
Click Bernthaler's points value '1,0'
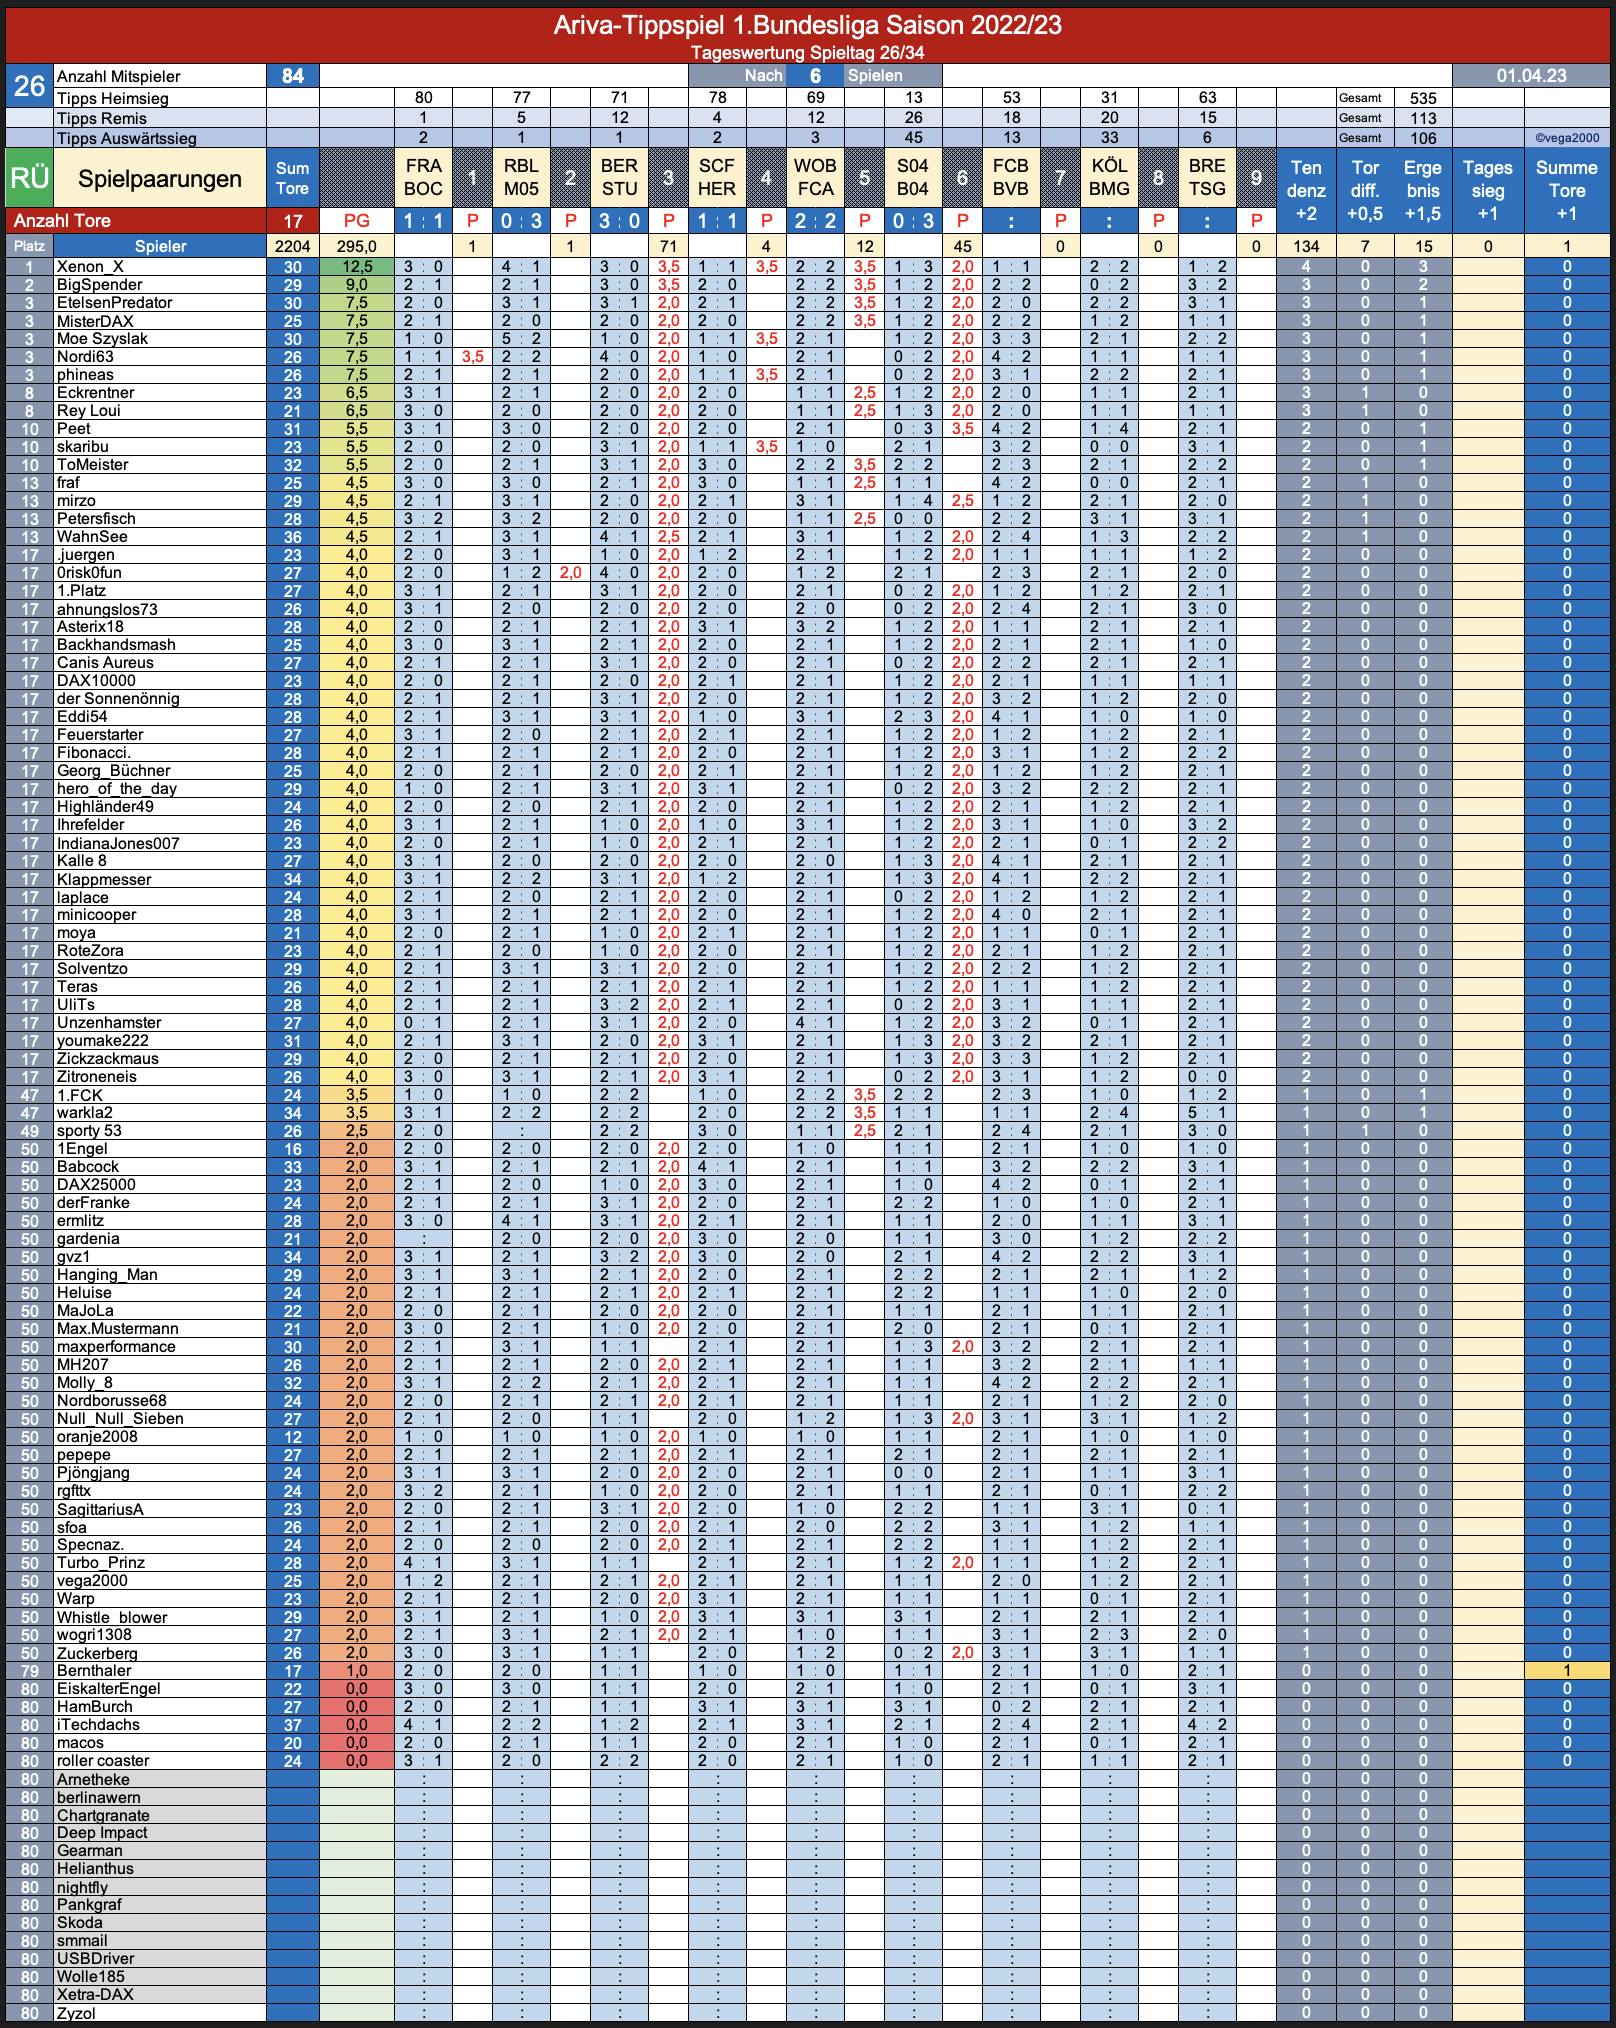click(x=356, y=1671)
